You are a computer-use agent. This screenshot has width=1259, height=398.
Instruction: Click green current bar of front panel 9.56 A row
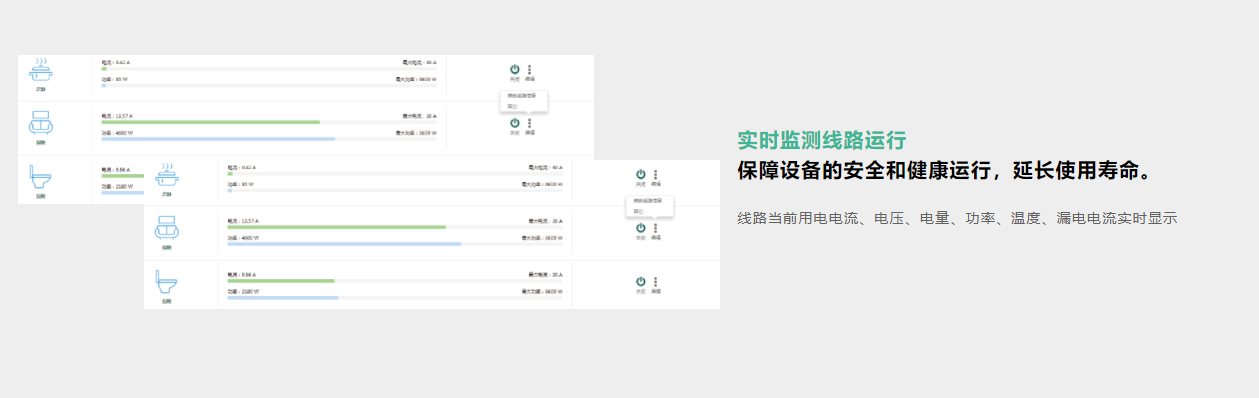tap(281, 281)
